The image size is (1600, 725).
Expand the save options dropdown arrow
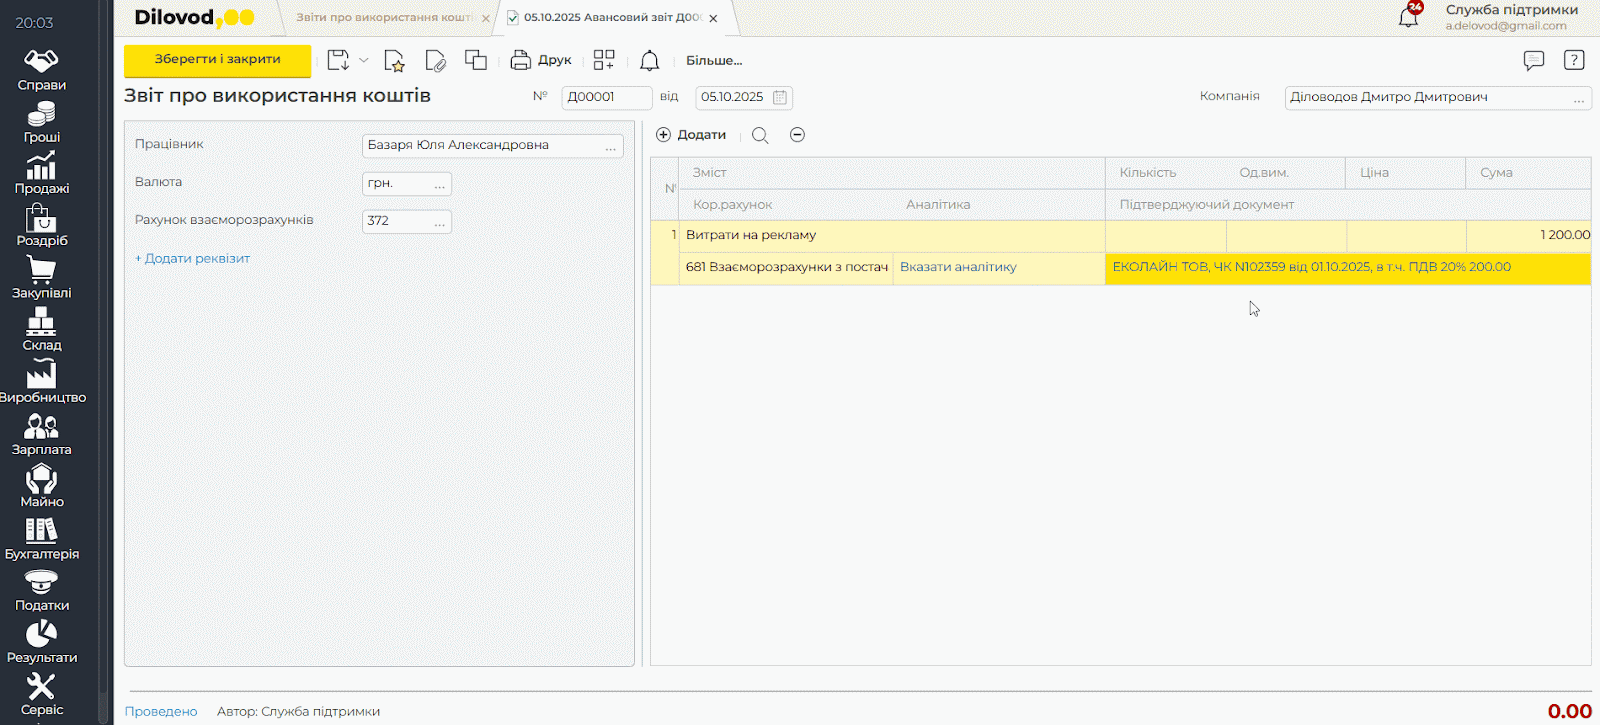(364, 61)
